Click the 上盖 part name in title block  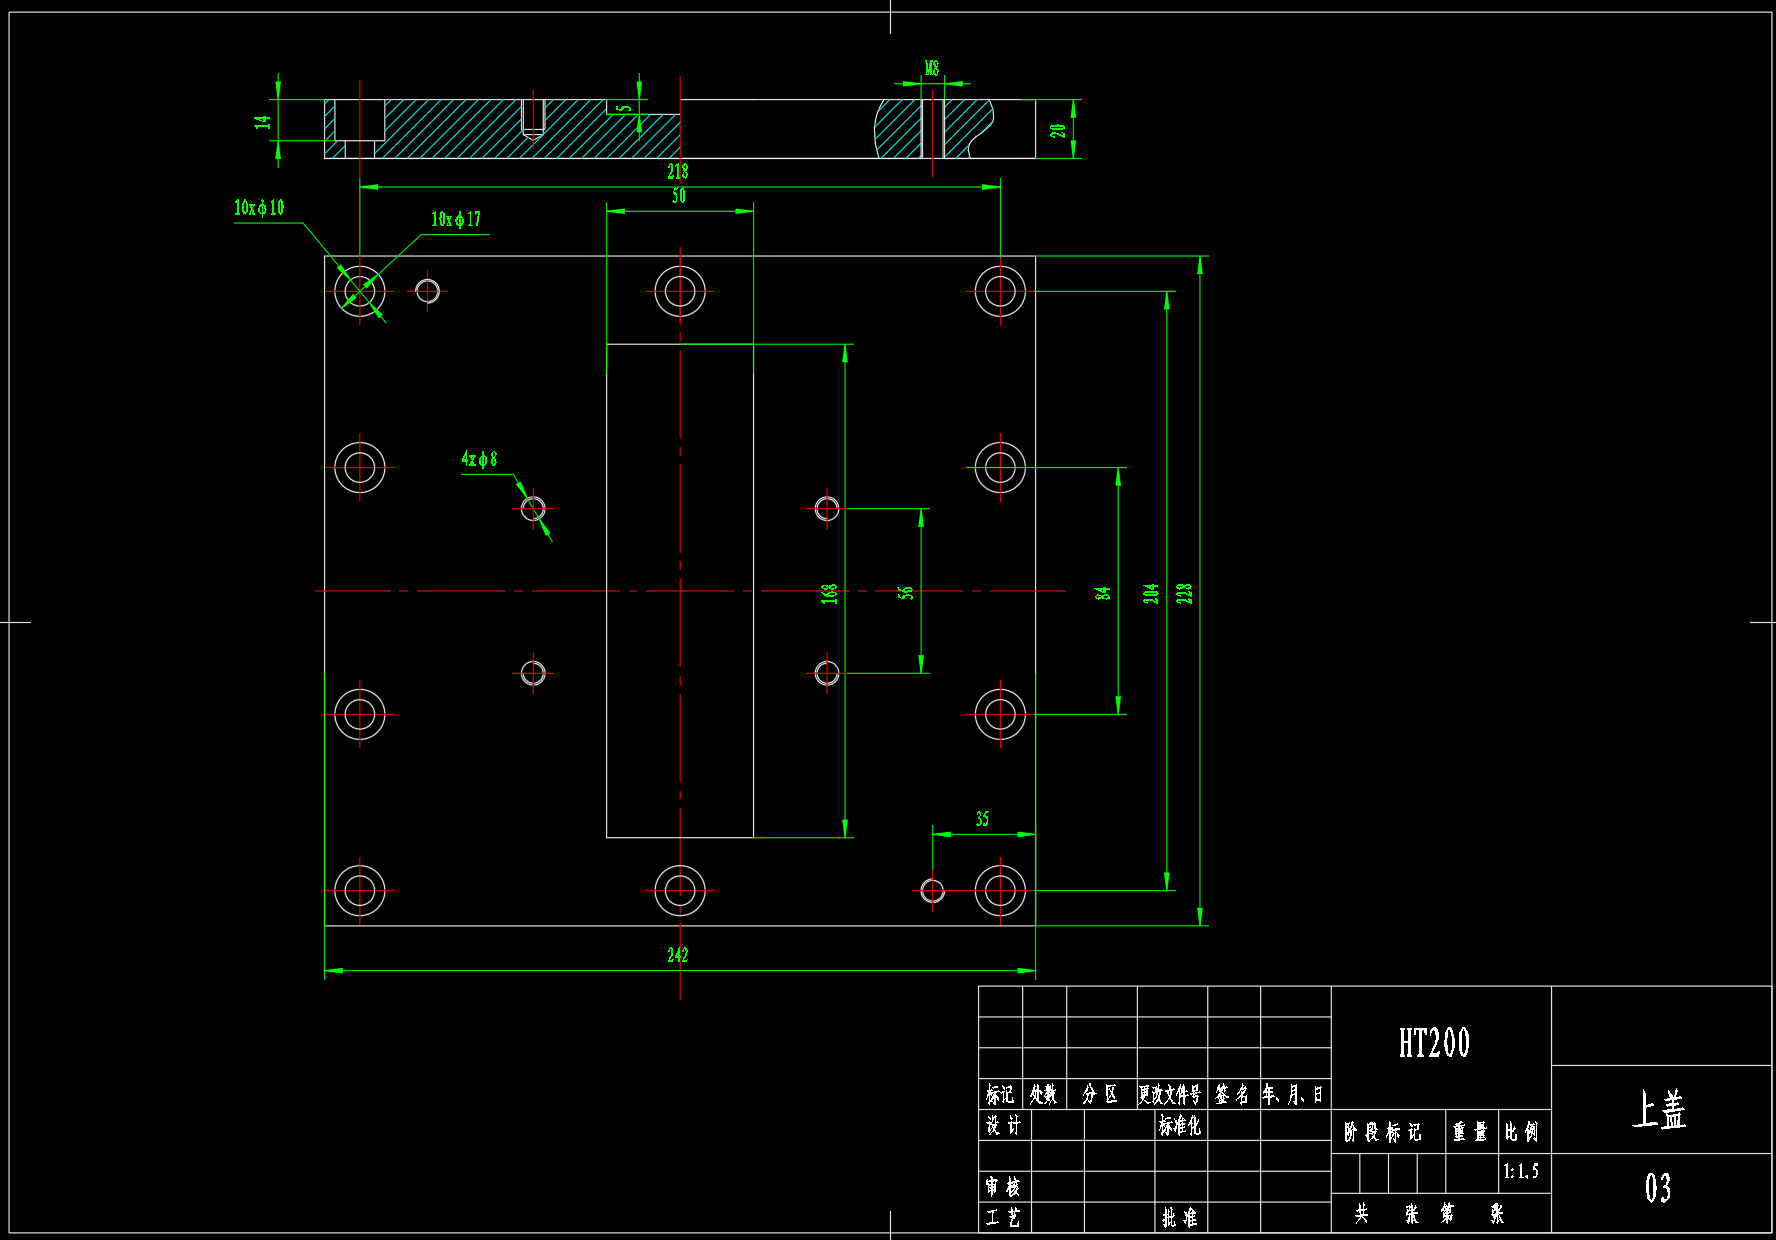(x=1659, y=1110)
